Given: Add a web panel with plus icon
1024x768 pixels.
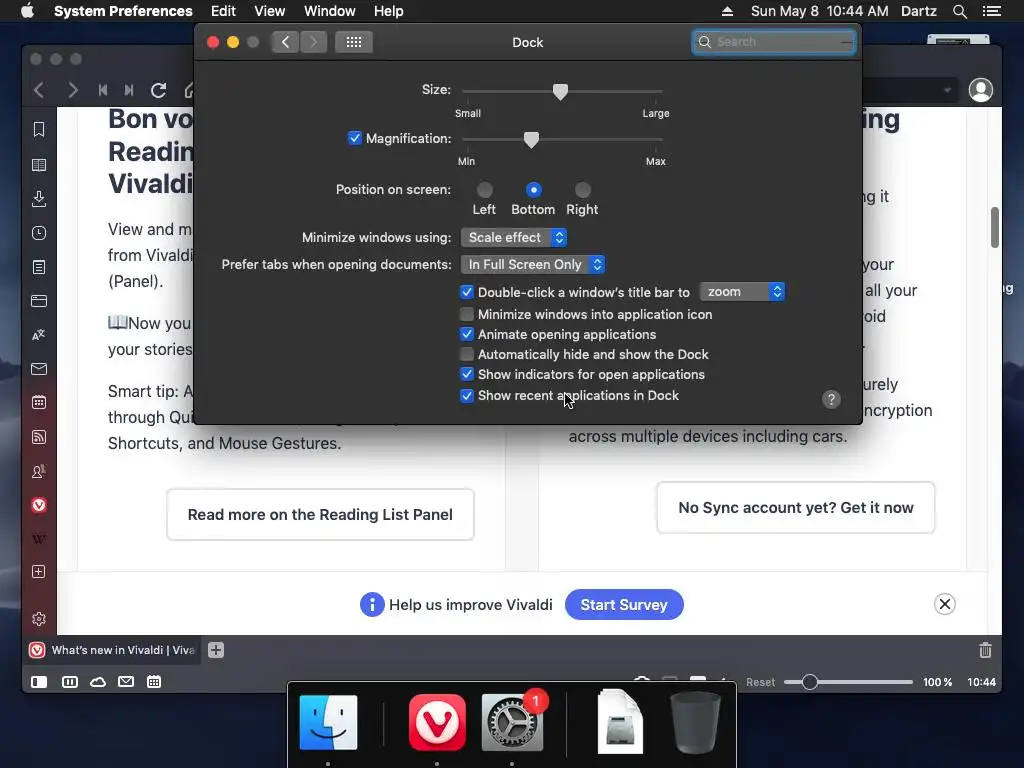Looking at the screenshot, I should 39,571.
